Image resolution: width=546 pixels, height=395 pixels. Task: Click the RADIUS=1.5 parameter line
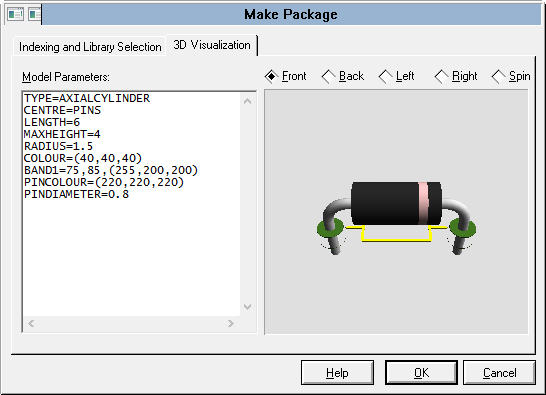pos(58,146)
